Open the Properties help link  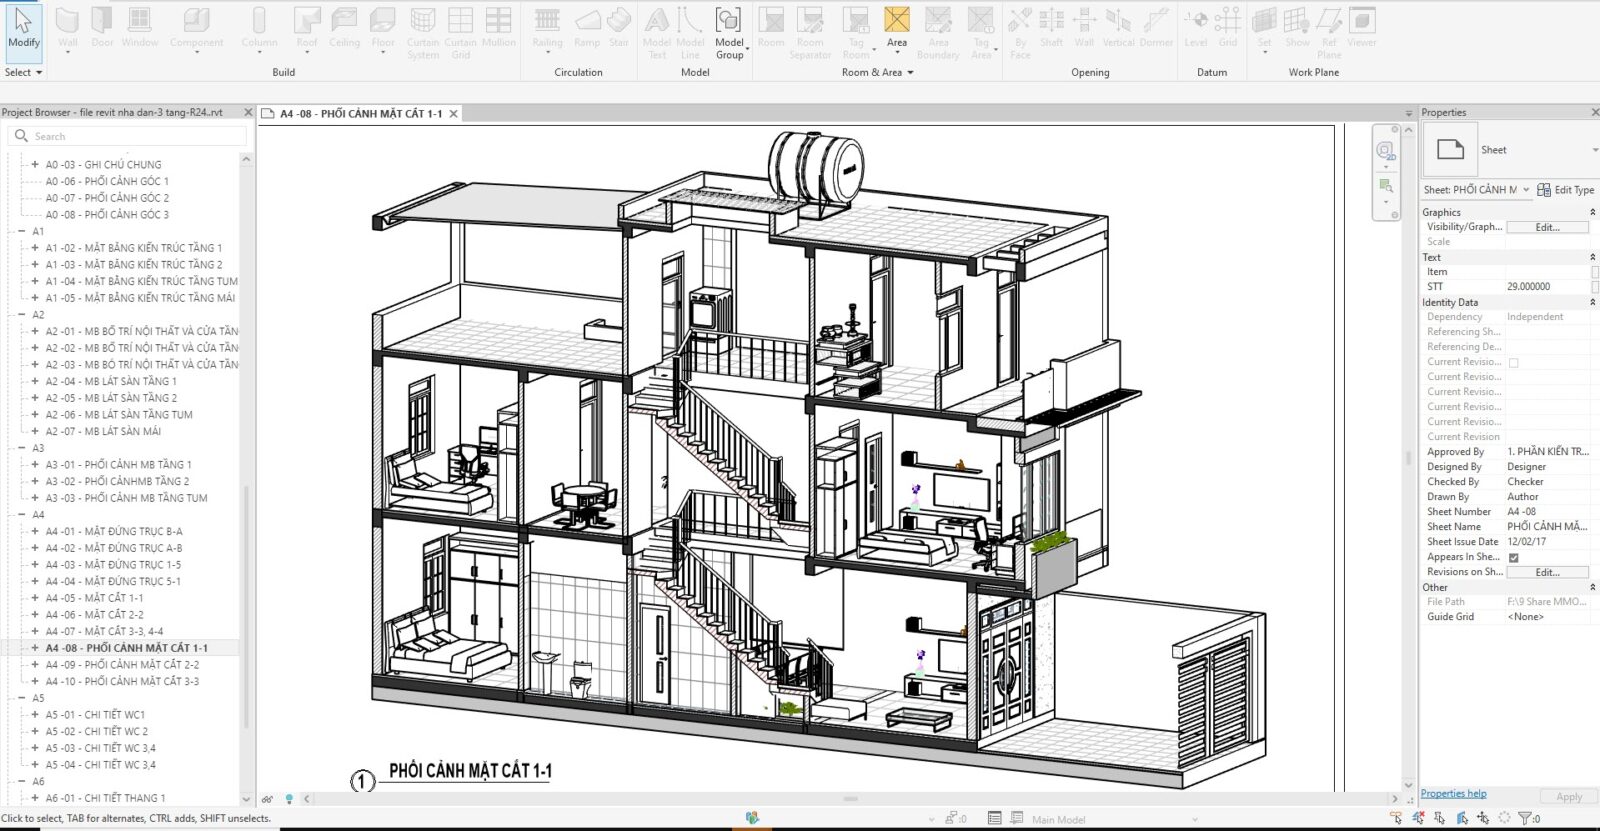point(1453,793)
